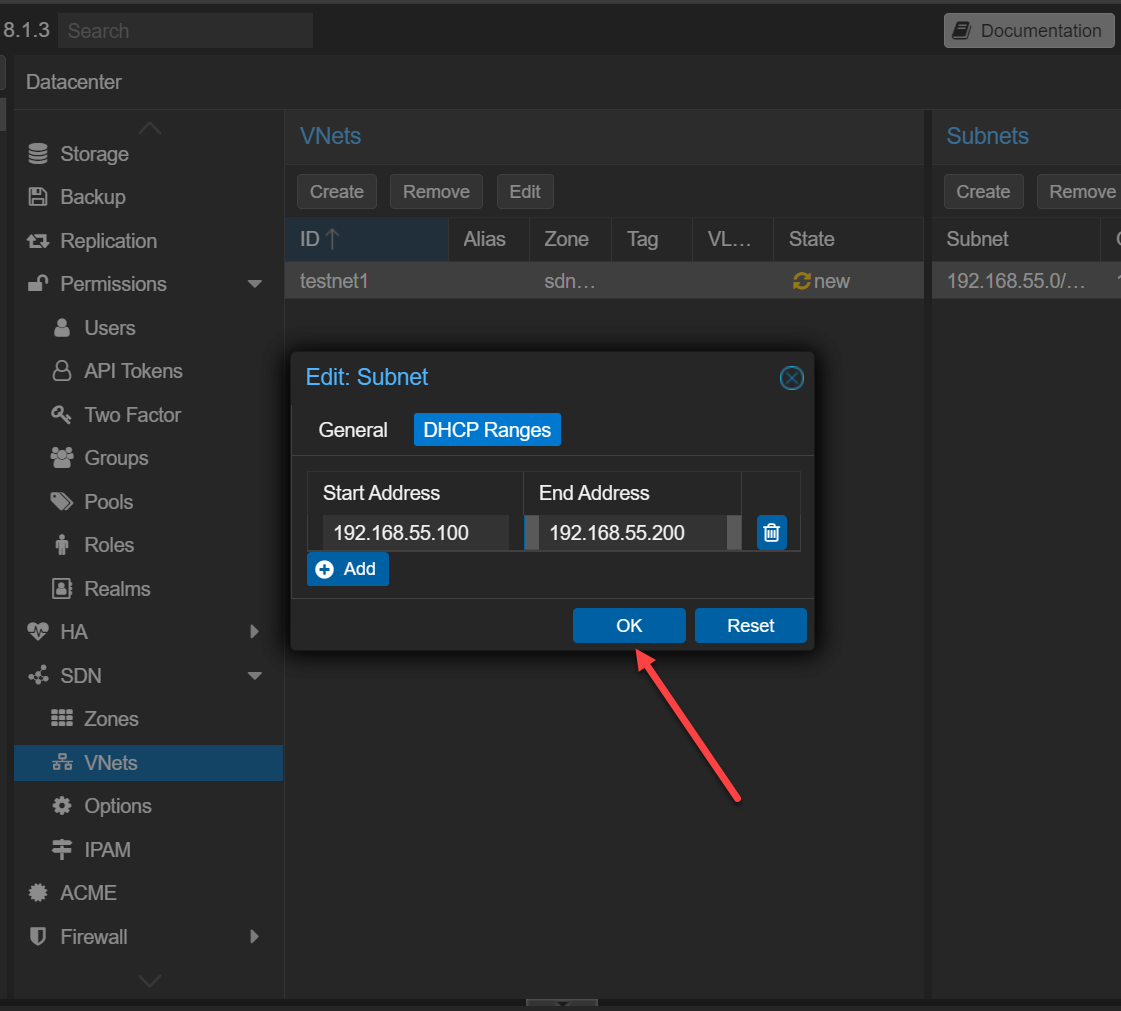Collapse the Permissions tree section

(254, 285)
